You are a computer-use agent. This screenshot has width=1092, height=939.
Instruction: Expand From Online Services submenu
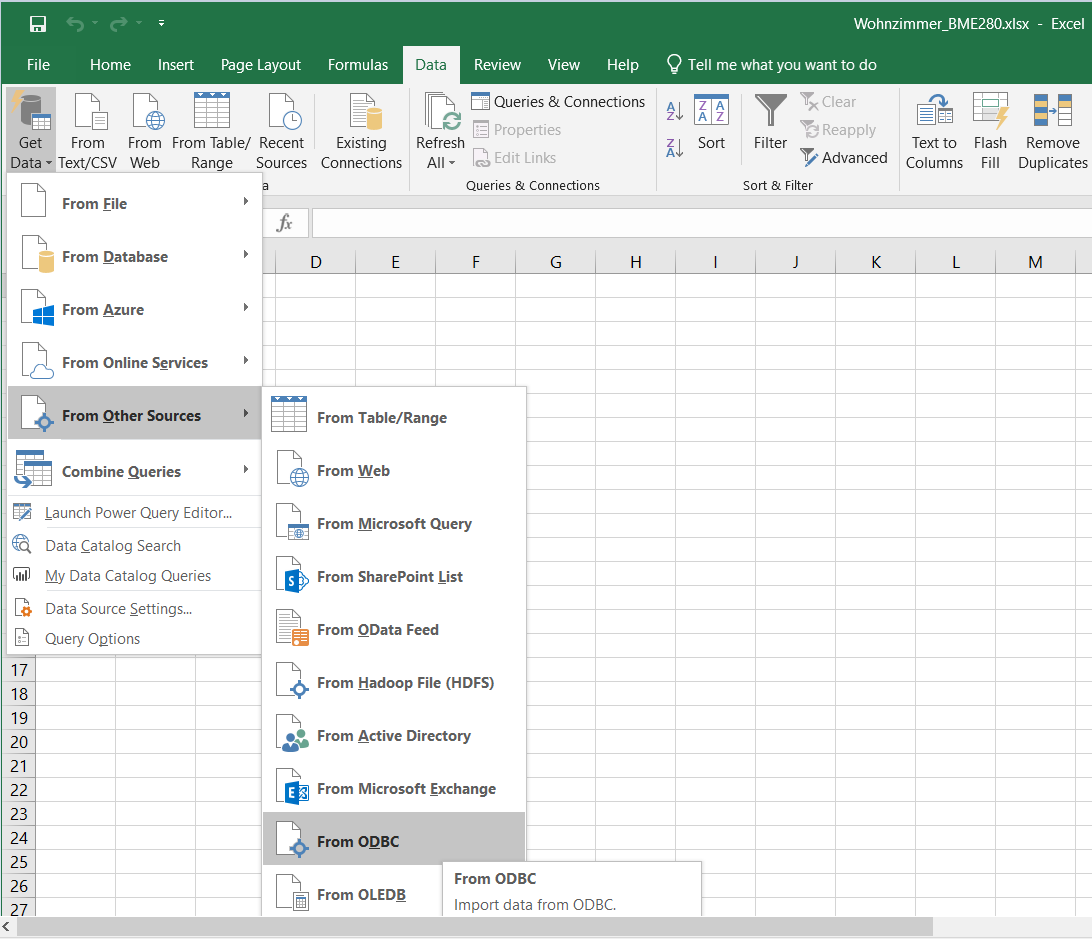pos(134,362)
